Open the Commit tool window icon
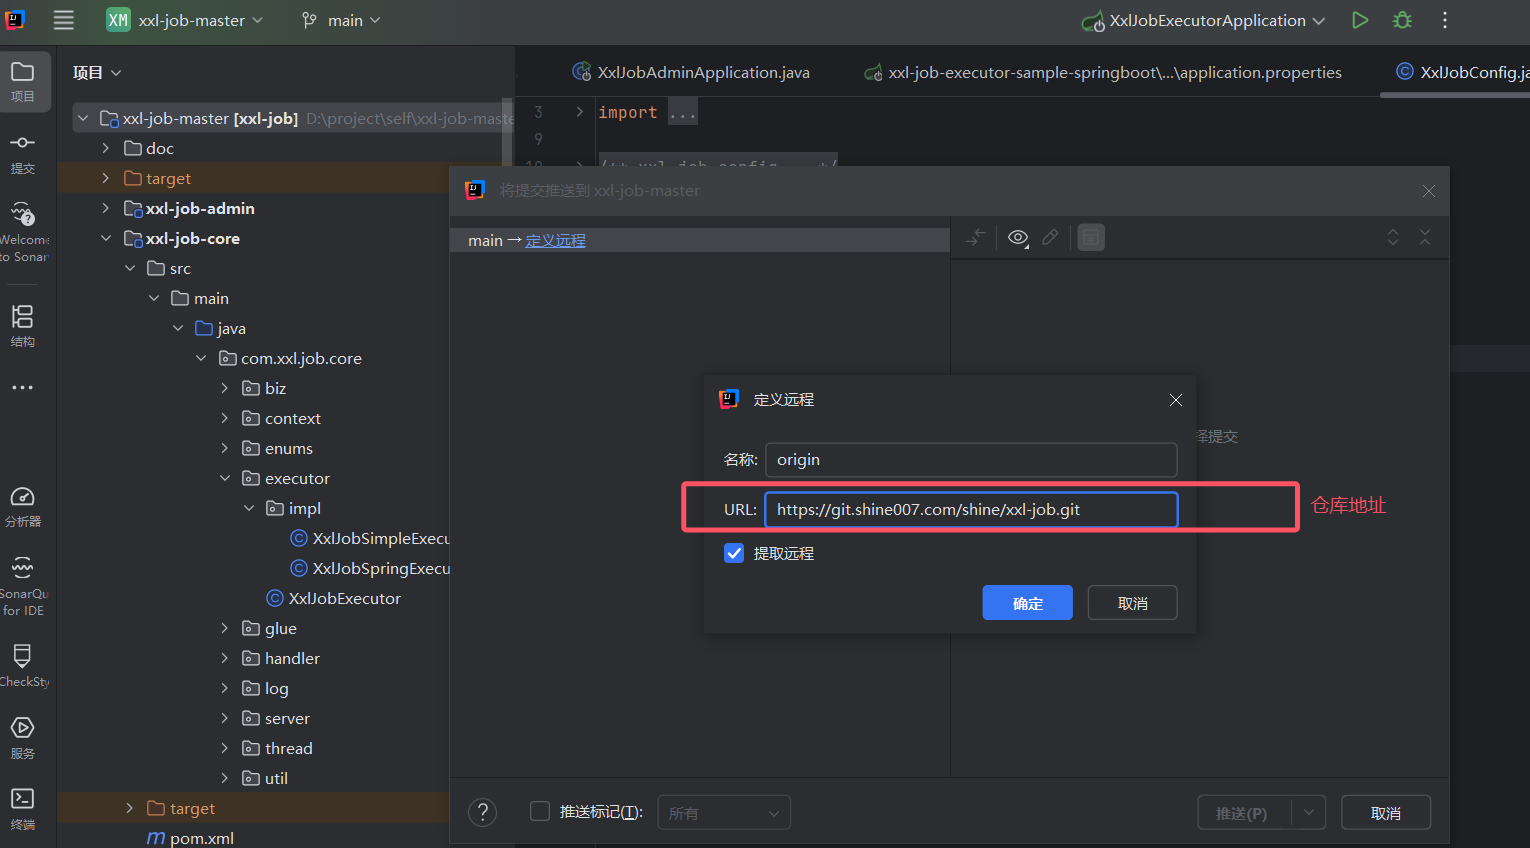 (x=22, y=152)
